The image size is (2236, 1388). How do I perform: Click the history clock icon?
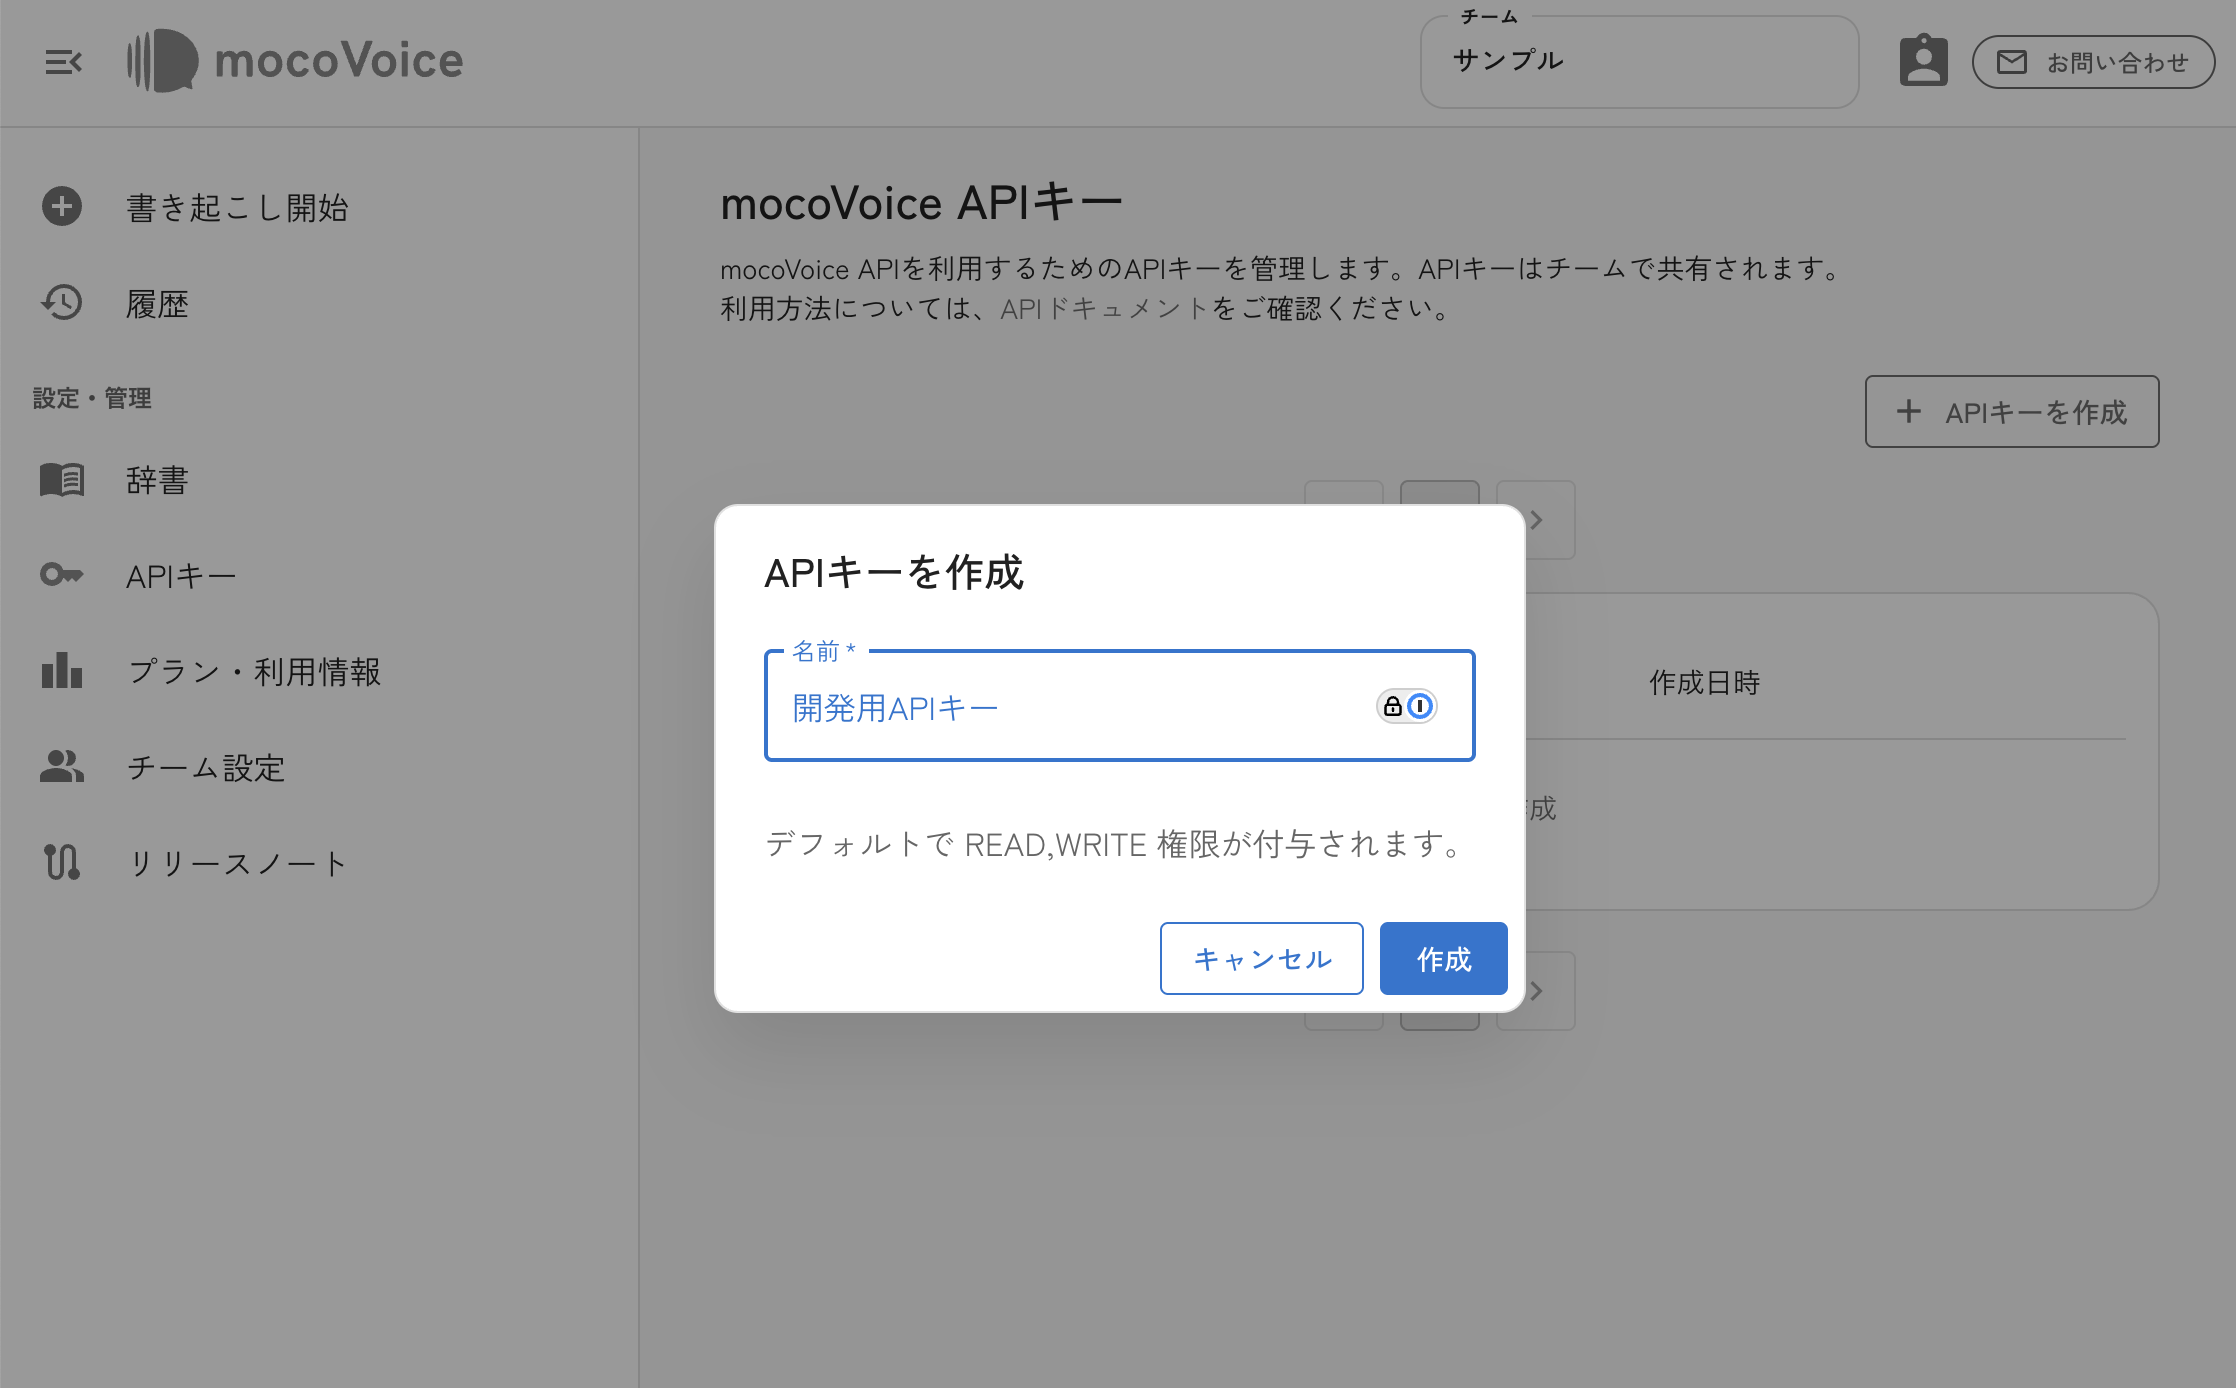click(x=62, y=303)
